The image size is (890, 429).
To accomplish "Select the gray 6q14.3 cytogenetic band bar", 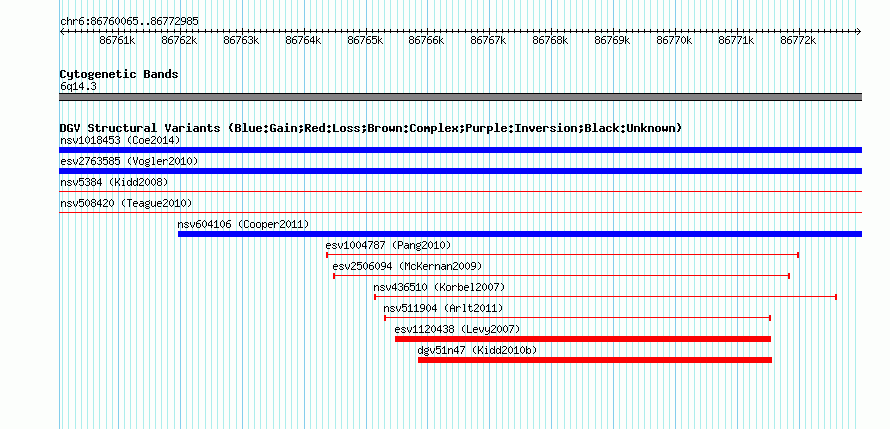I will (x=460, y=97).
